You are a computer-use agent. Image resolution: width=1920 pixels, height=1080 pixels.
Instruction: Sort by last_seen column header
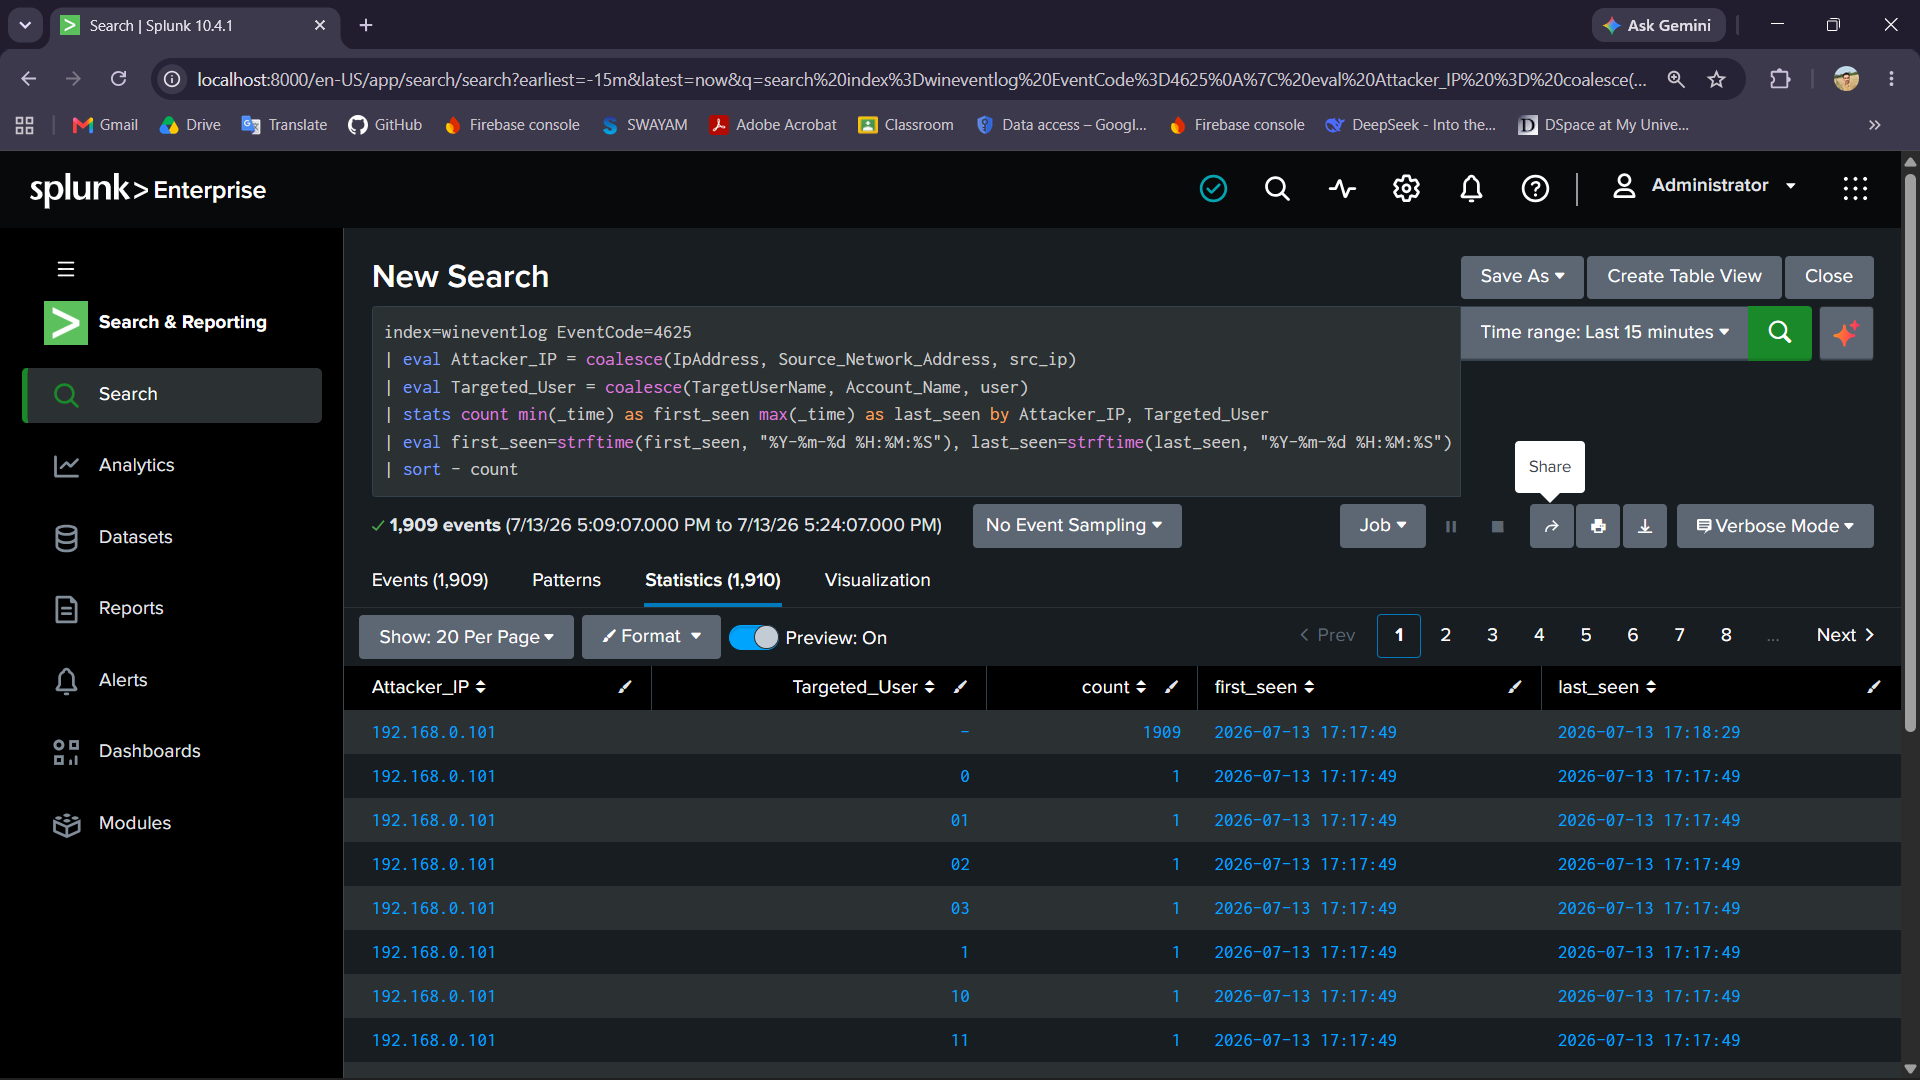pos(1607,687)
